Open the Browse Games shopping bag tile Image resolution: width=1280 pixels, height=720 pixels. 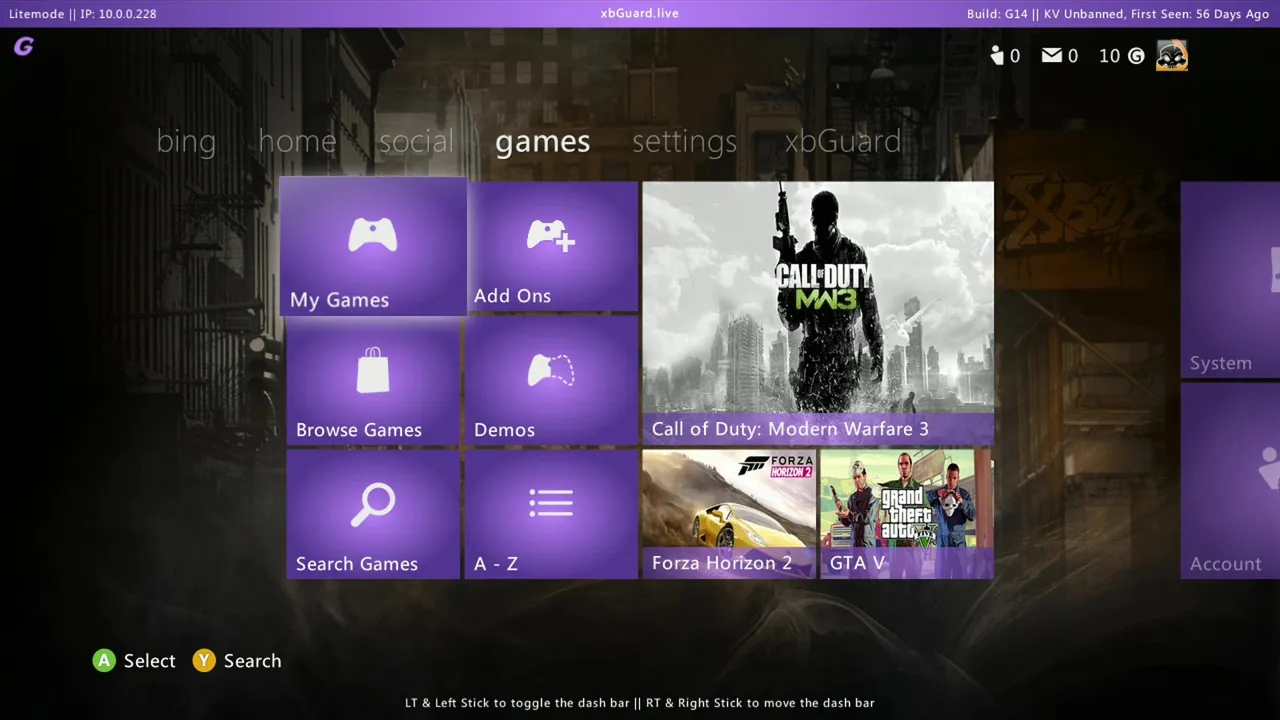(373, 380)
